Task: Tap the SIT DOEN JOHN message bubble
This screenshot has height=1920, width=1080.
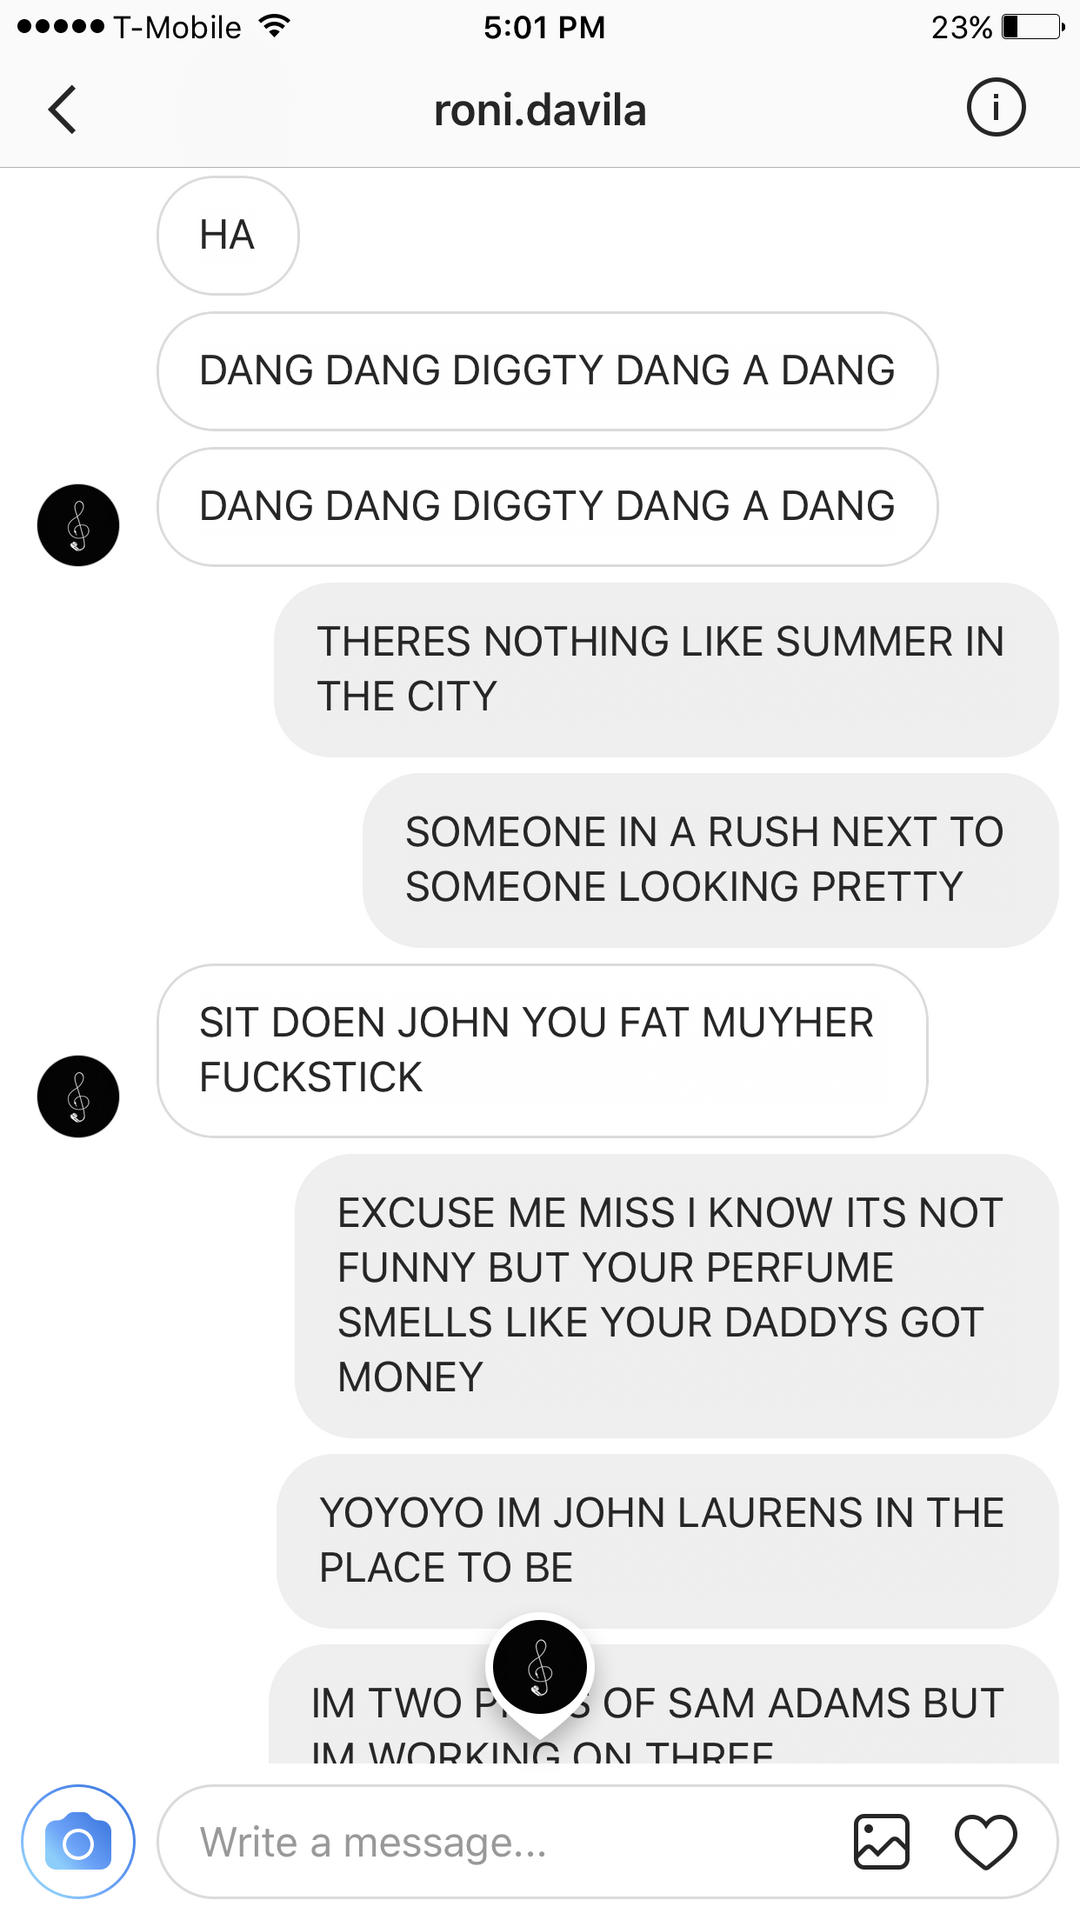Action: (x=542, y=1051)
